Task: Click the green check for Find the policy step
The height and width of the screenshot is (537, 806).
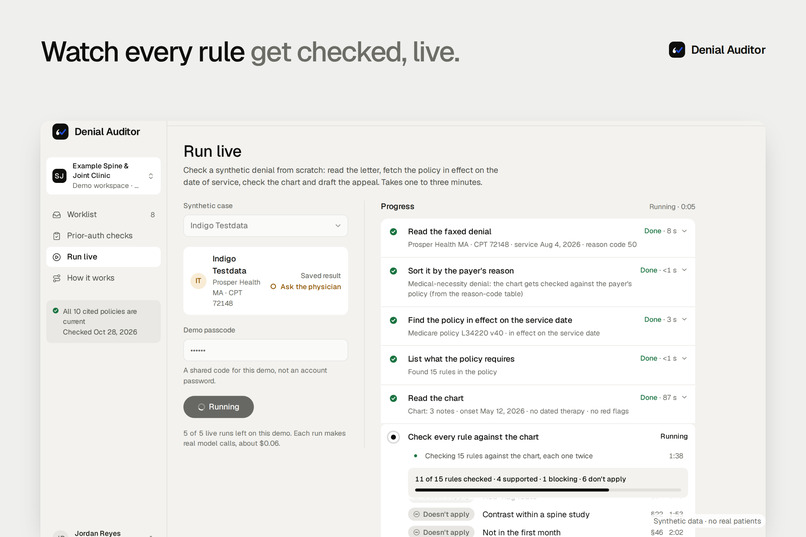Action: [x=393, y=320]
